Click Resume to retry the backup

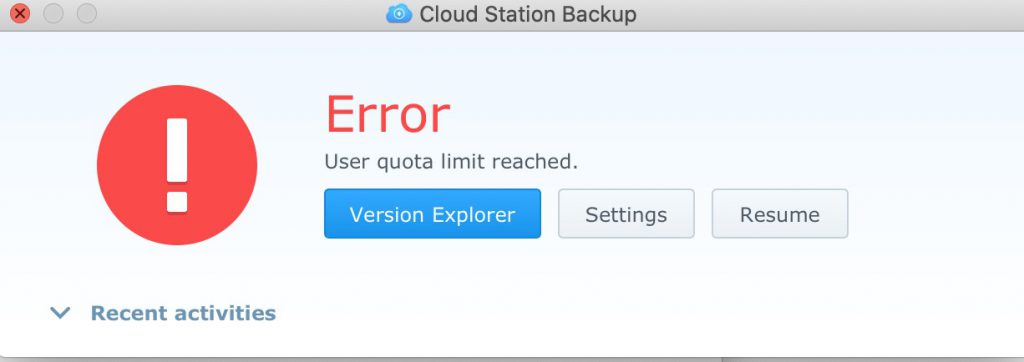[x=780, y=214]
